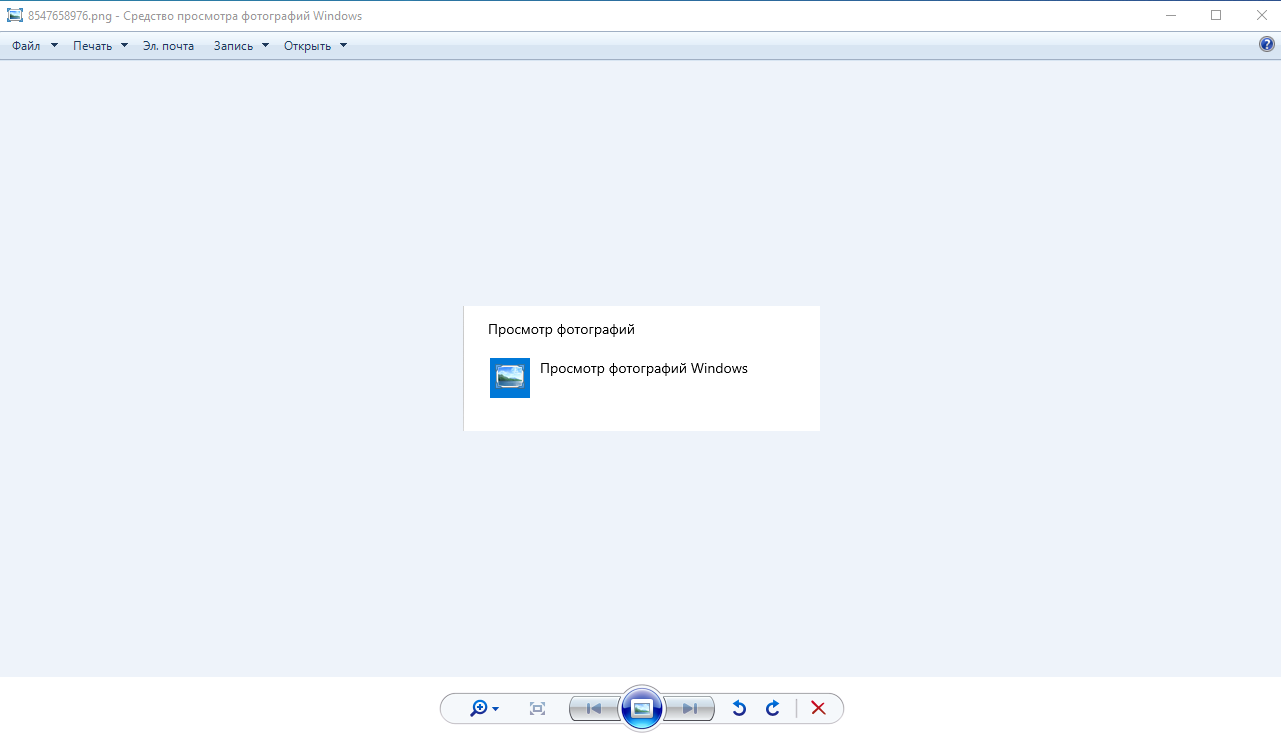Open the Печать menu
1281x734 pixels.
click(92, 46)
